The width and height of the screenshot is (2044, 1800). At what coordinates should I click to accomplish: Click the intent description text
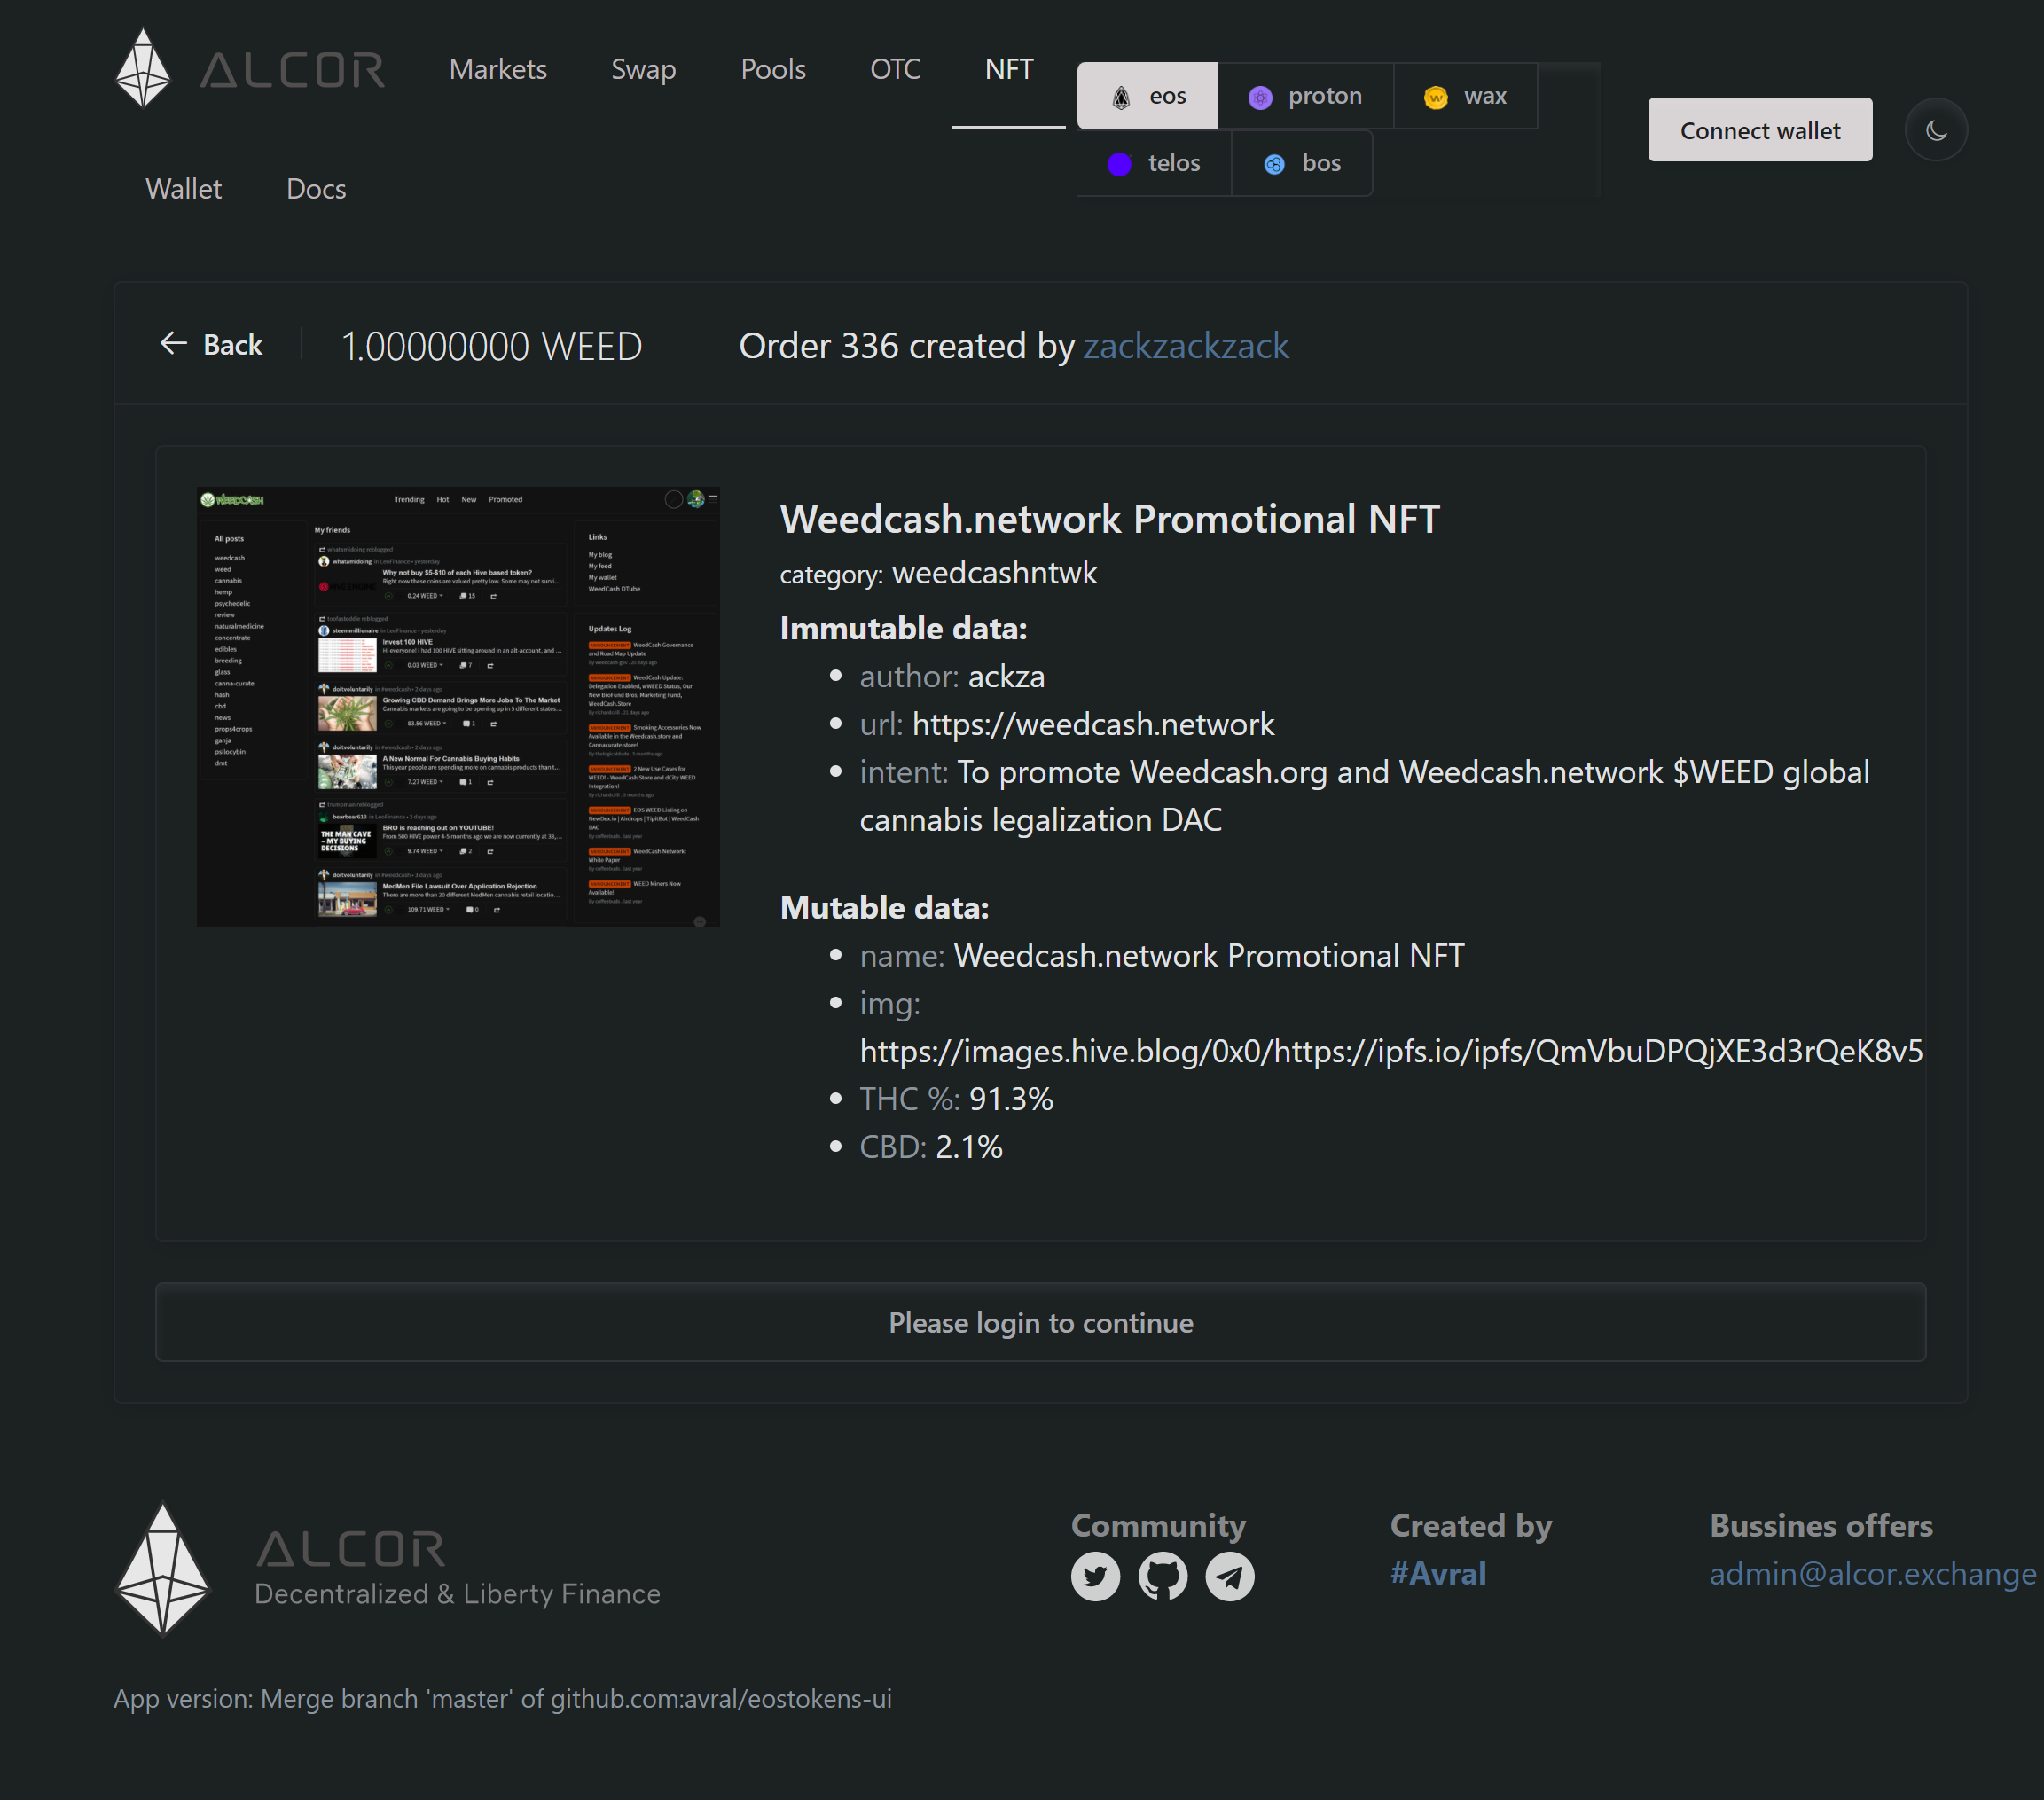[x=1364, y=796]
